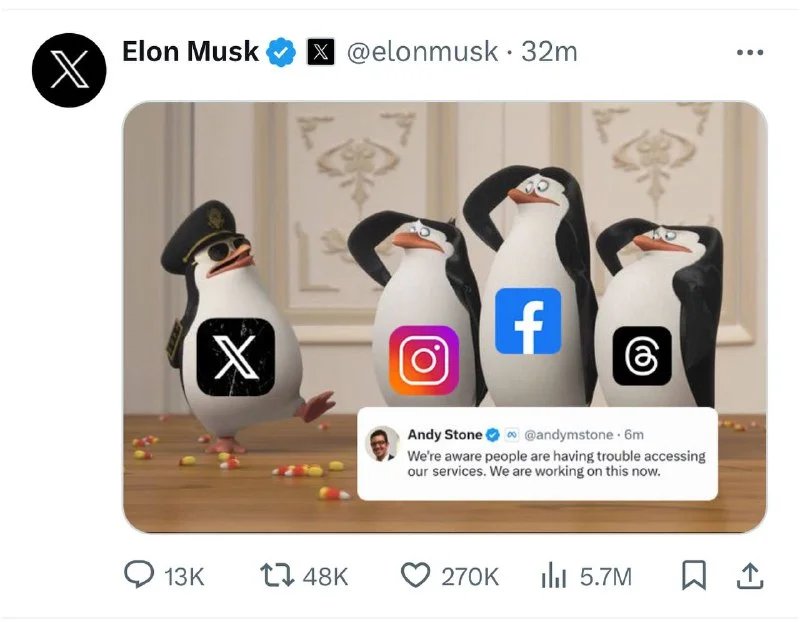Click the X affiliation badge beside the name

coord(320,52)
